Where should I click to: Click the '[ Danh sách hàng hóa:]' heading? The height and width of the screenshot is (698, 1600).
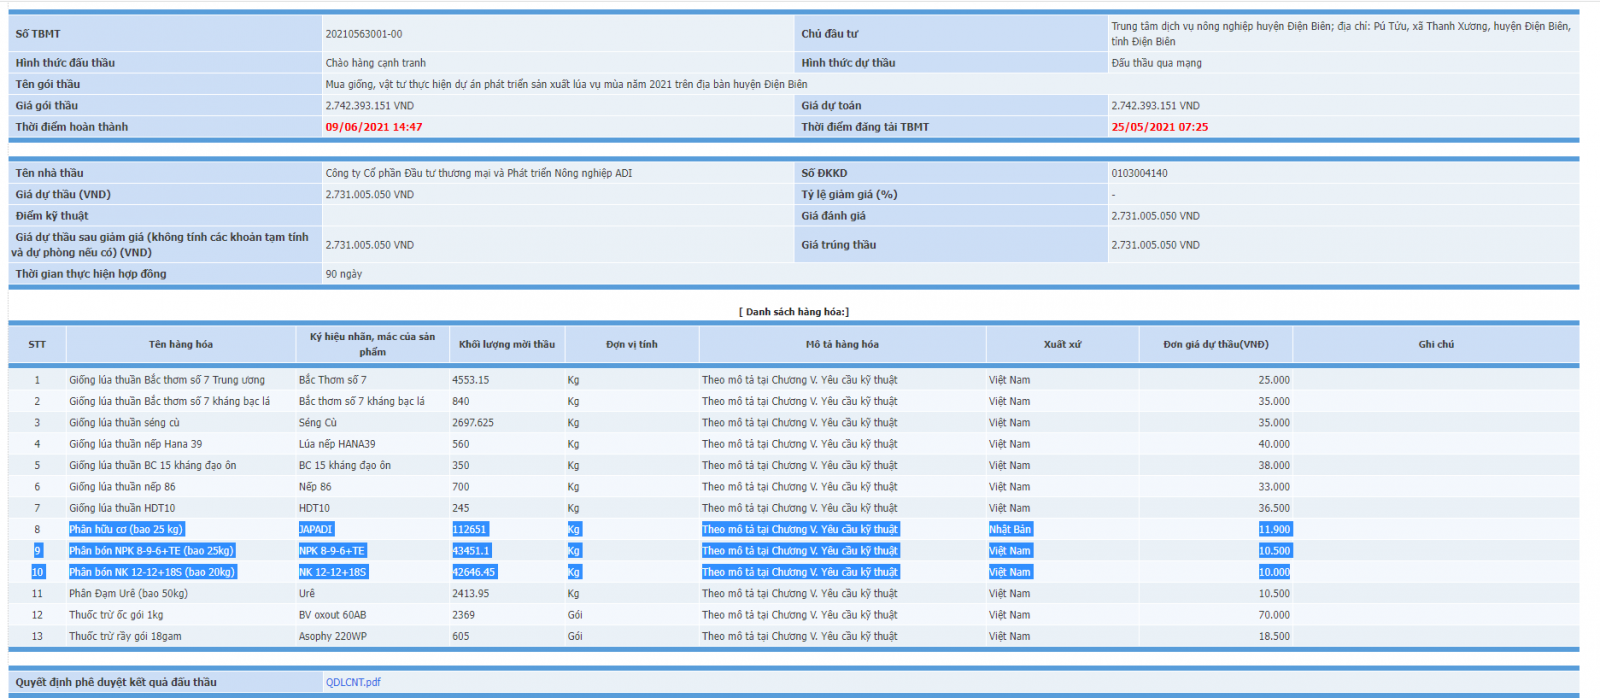[794, 312]
